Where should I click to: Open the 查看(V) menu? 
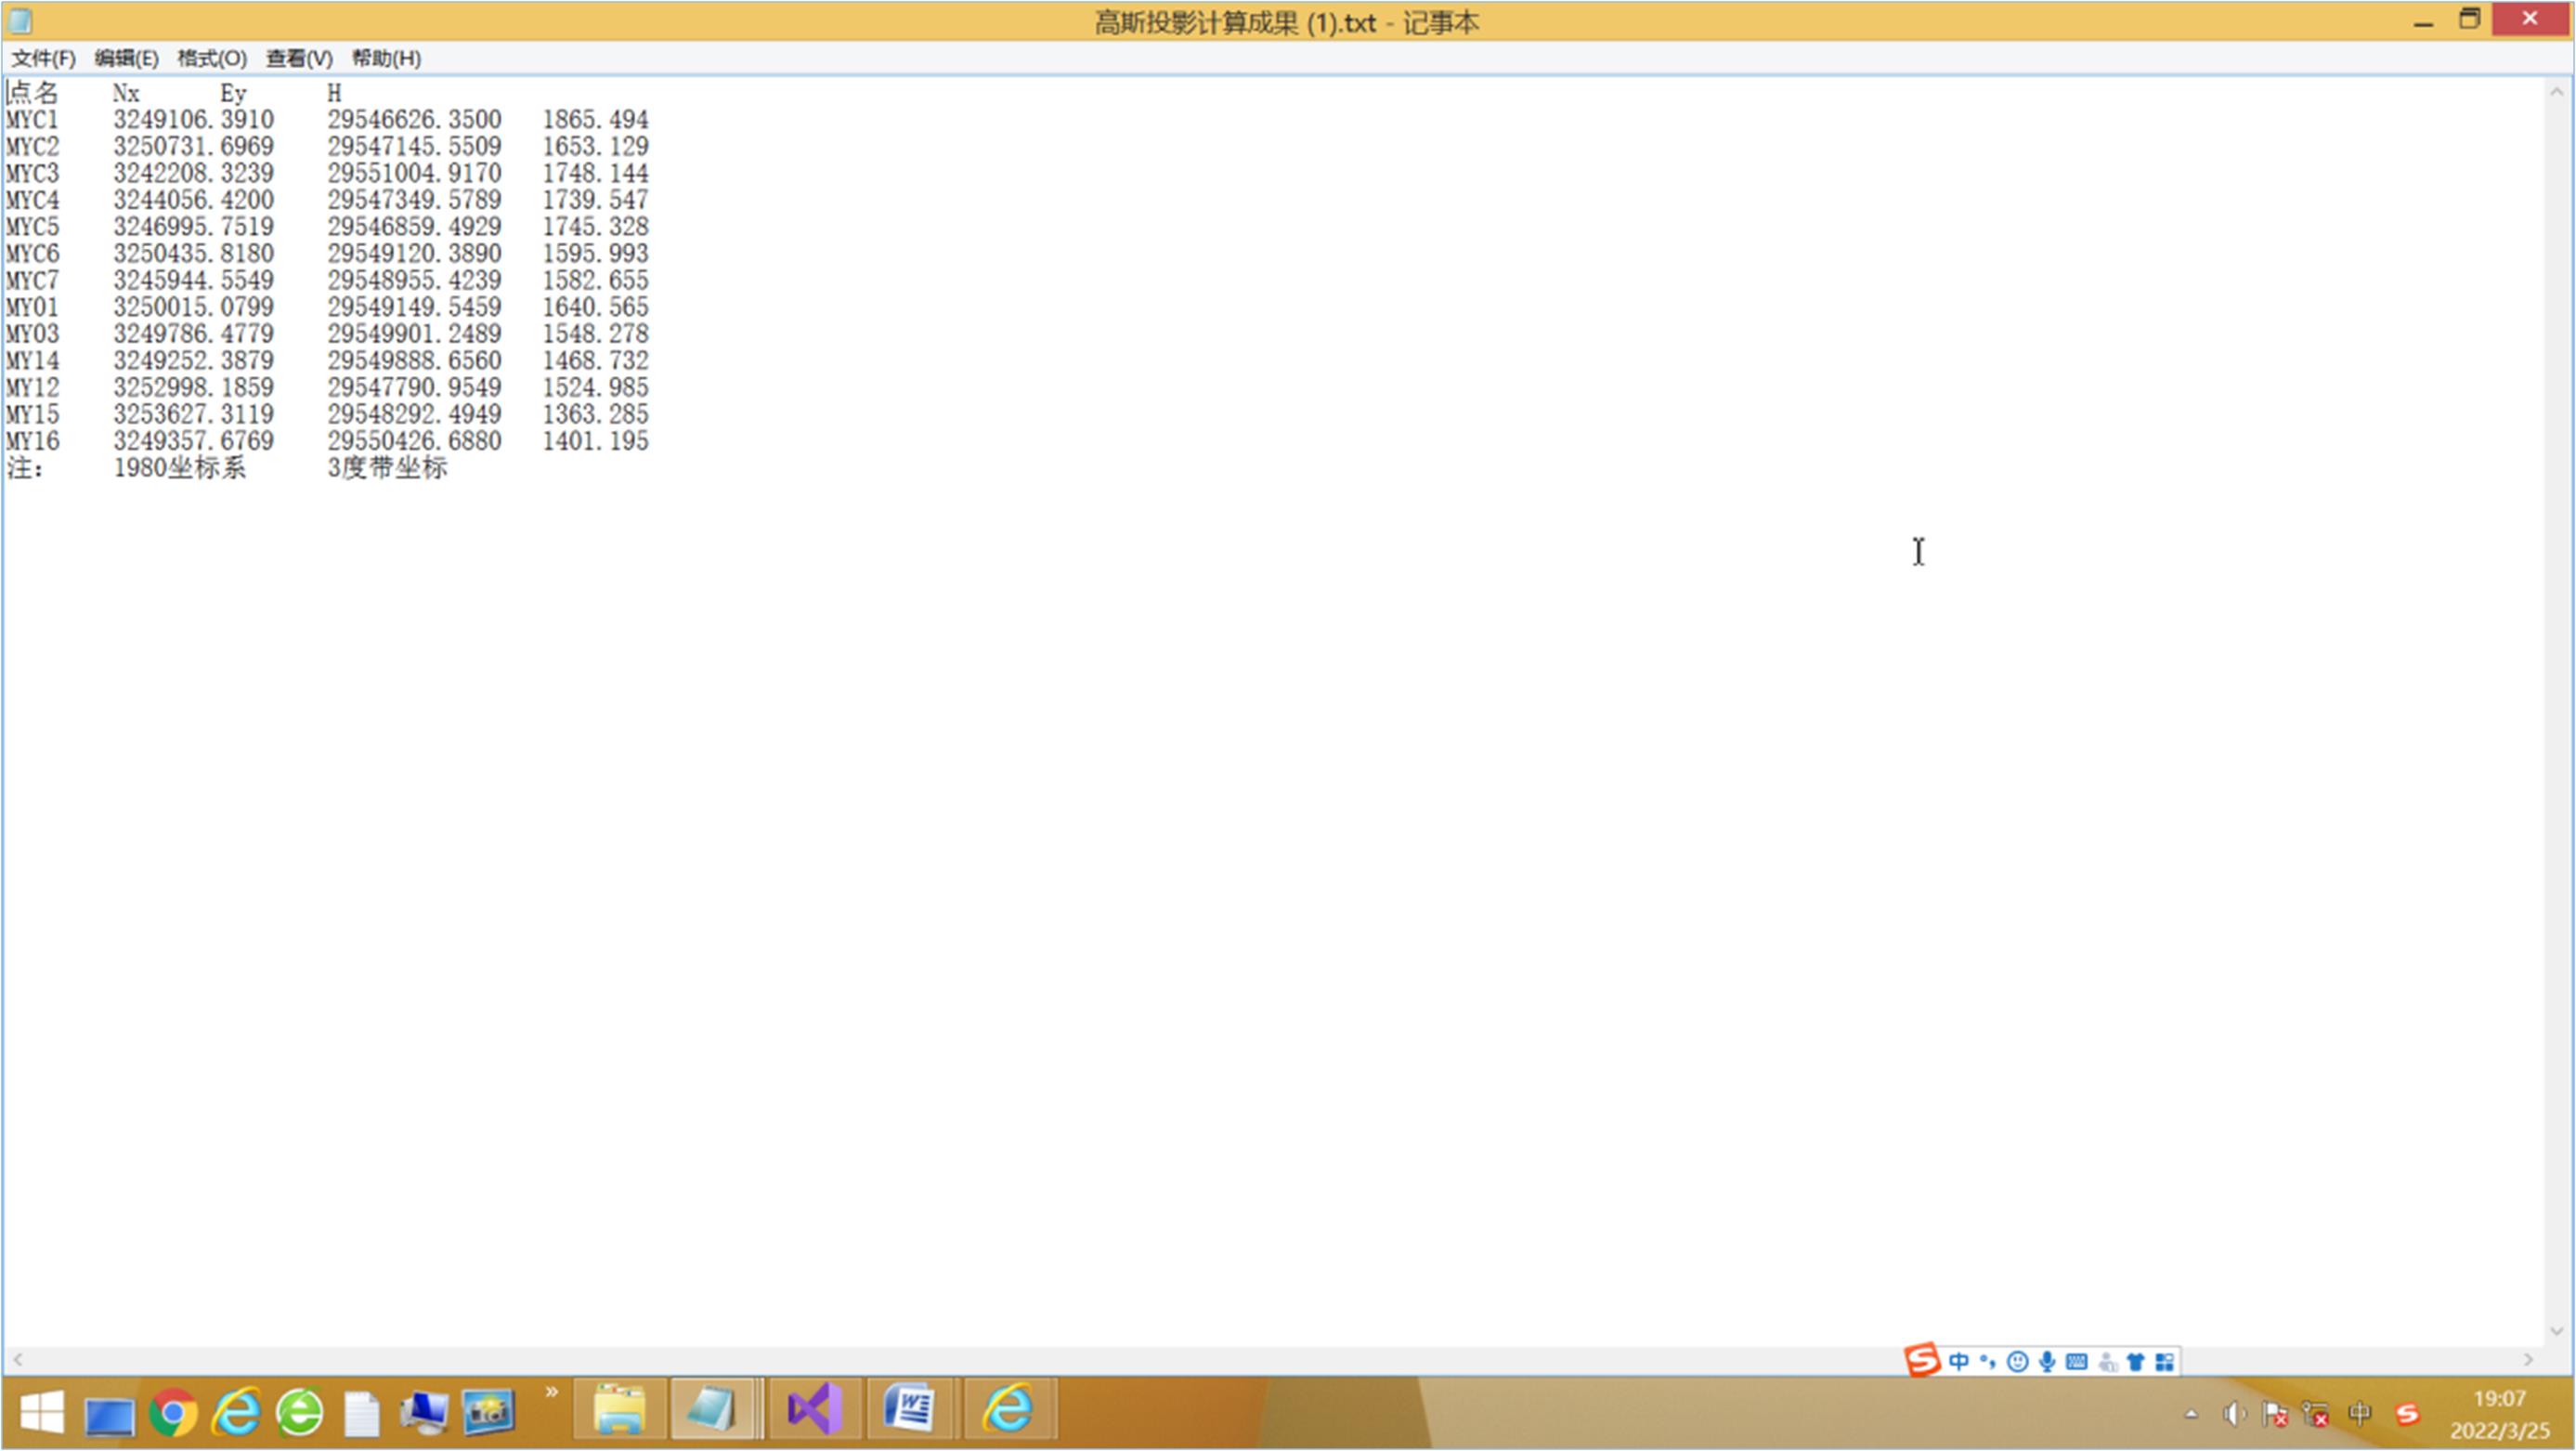click(x=299, y=58)
